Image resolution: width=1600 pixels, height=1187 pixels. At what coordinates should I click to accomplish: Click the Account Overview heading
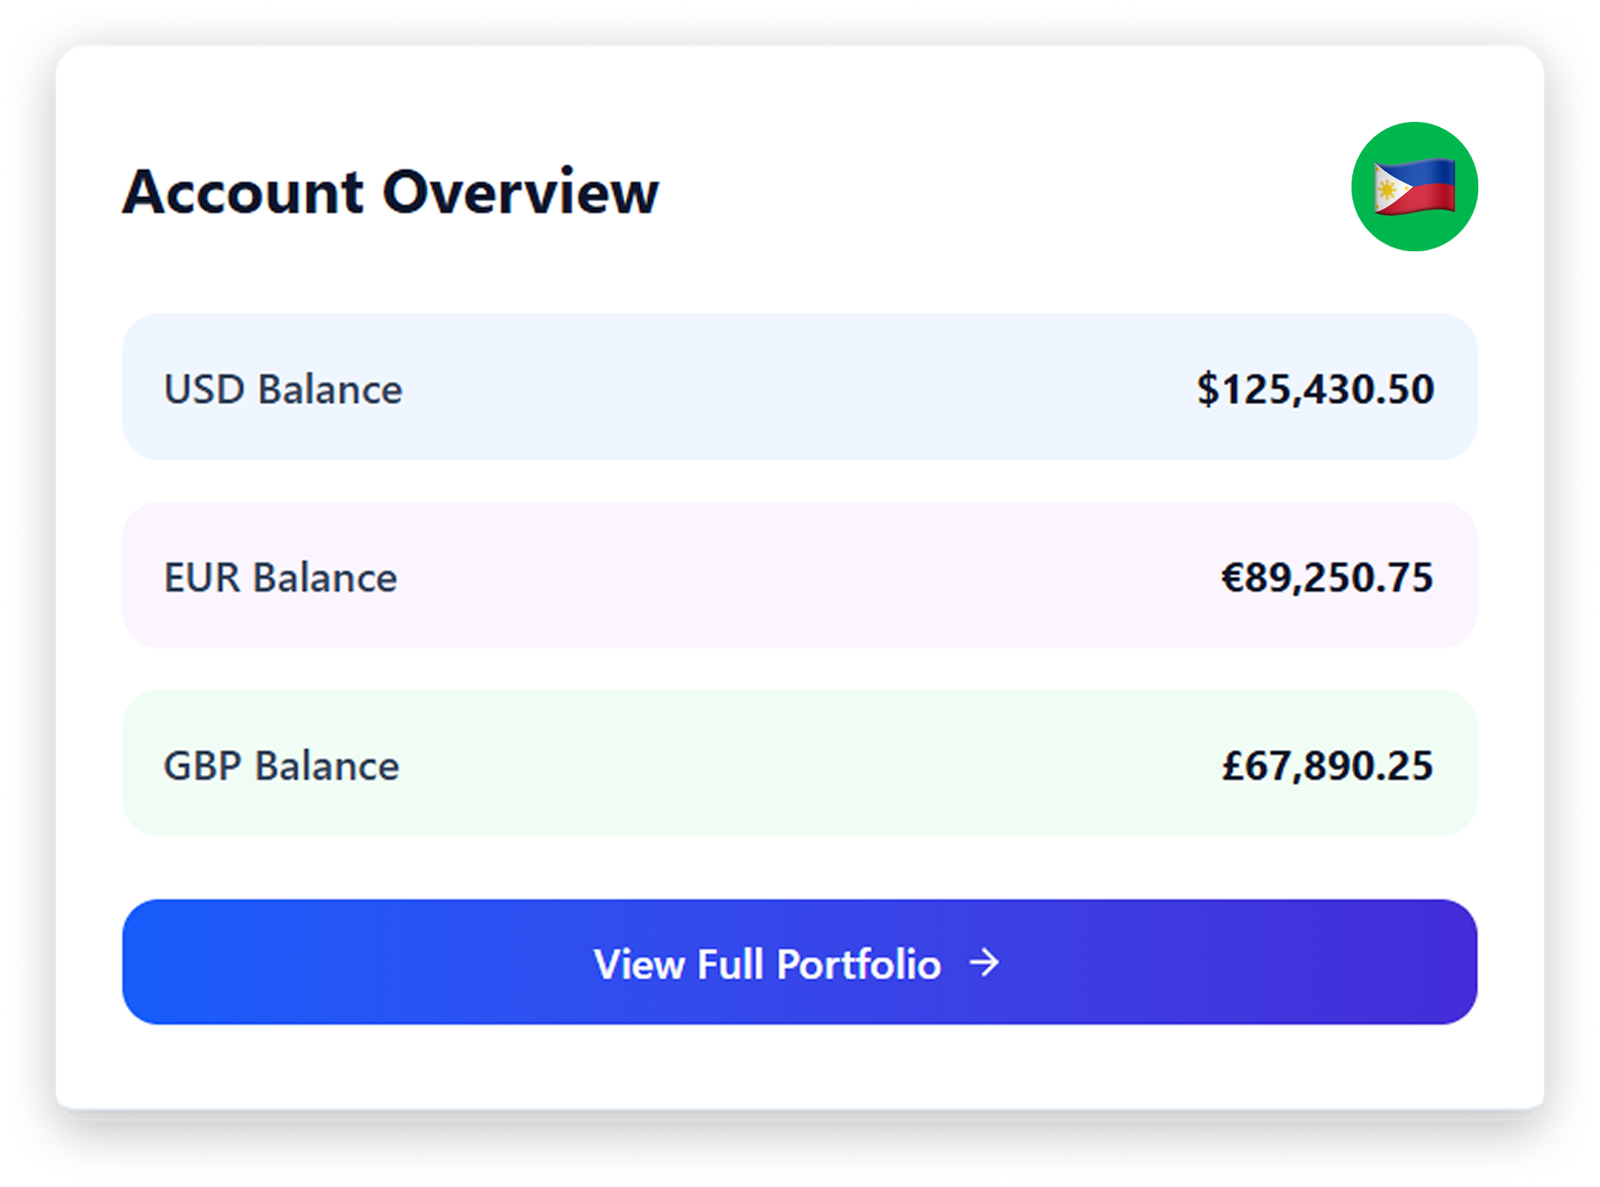[390, 191]
